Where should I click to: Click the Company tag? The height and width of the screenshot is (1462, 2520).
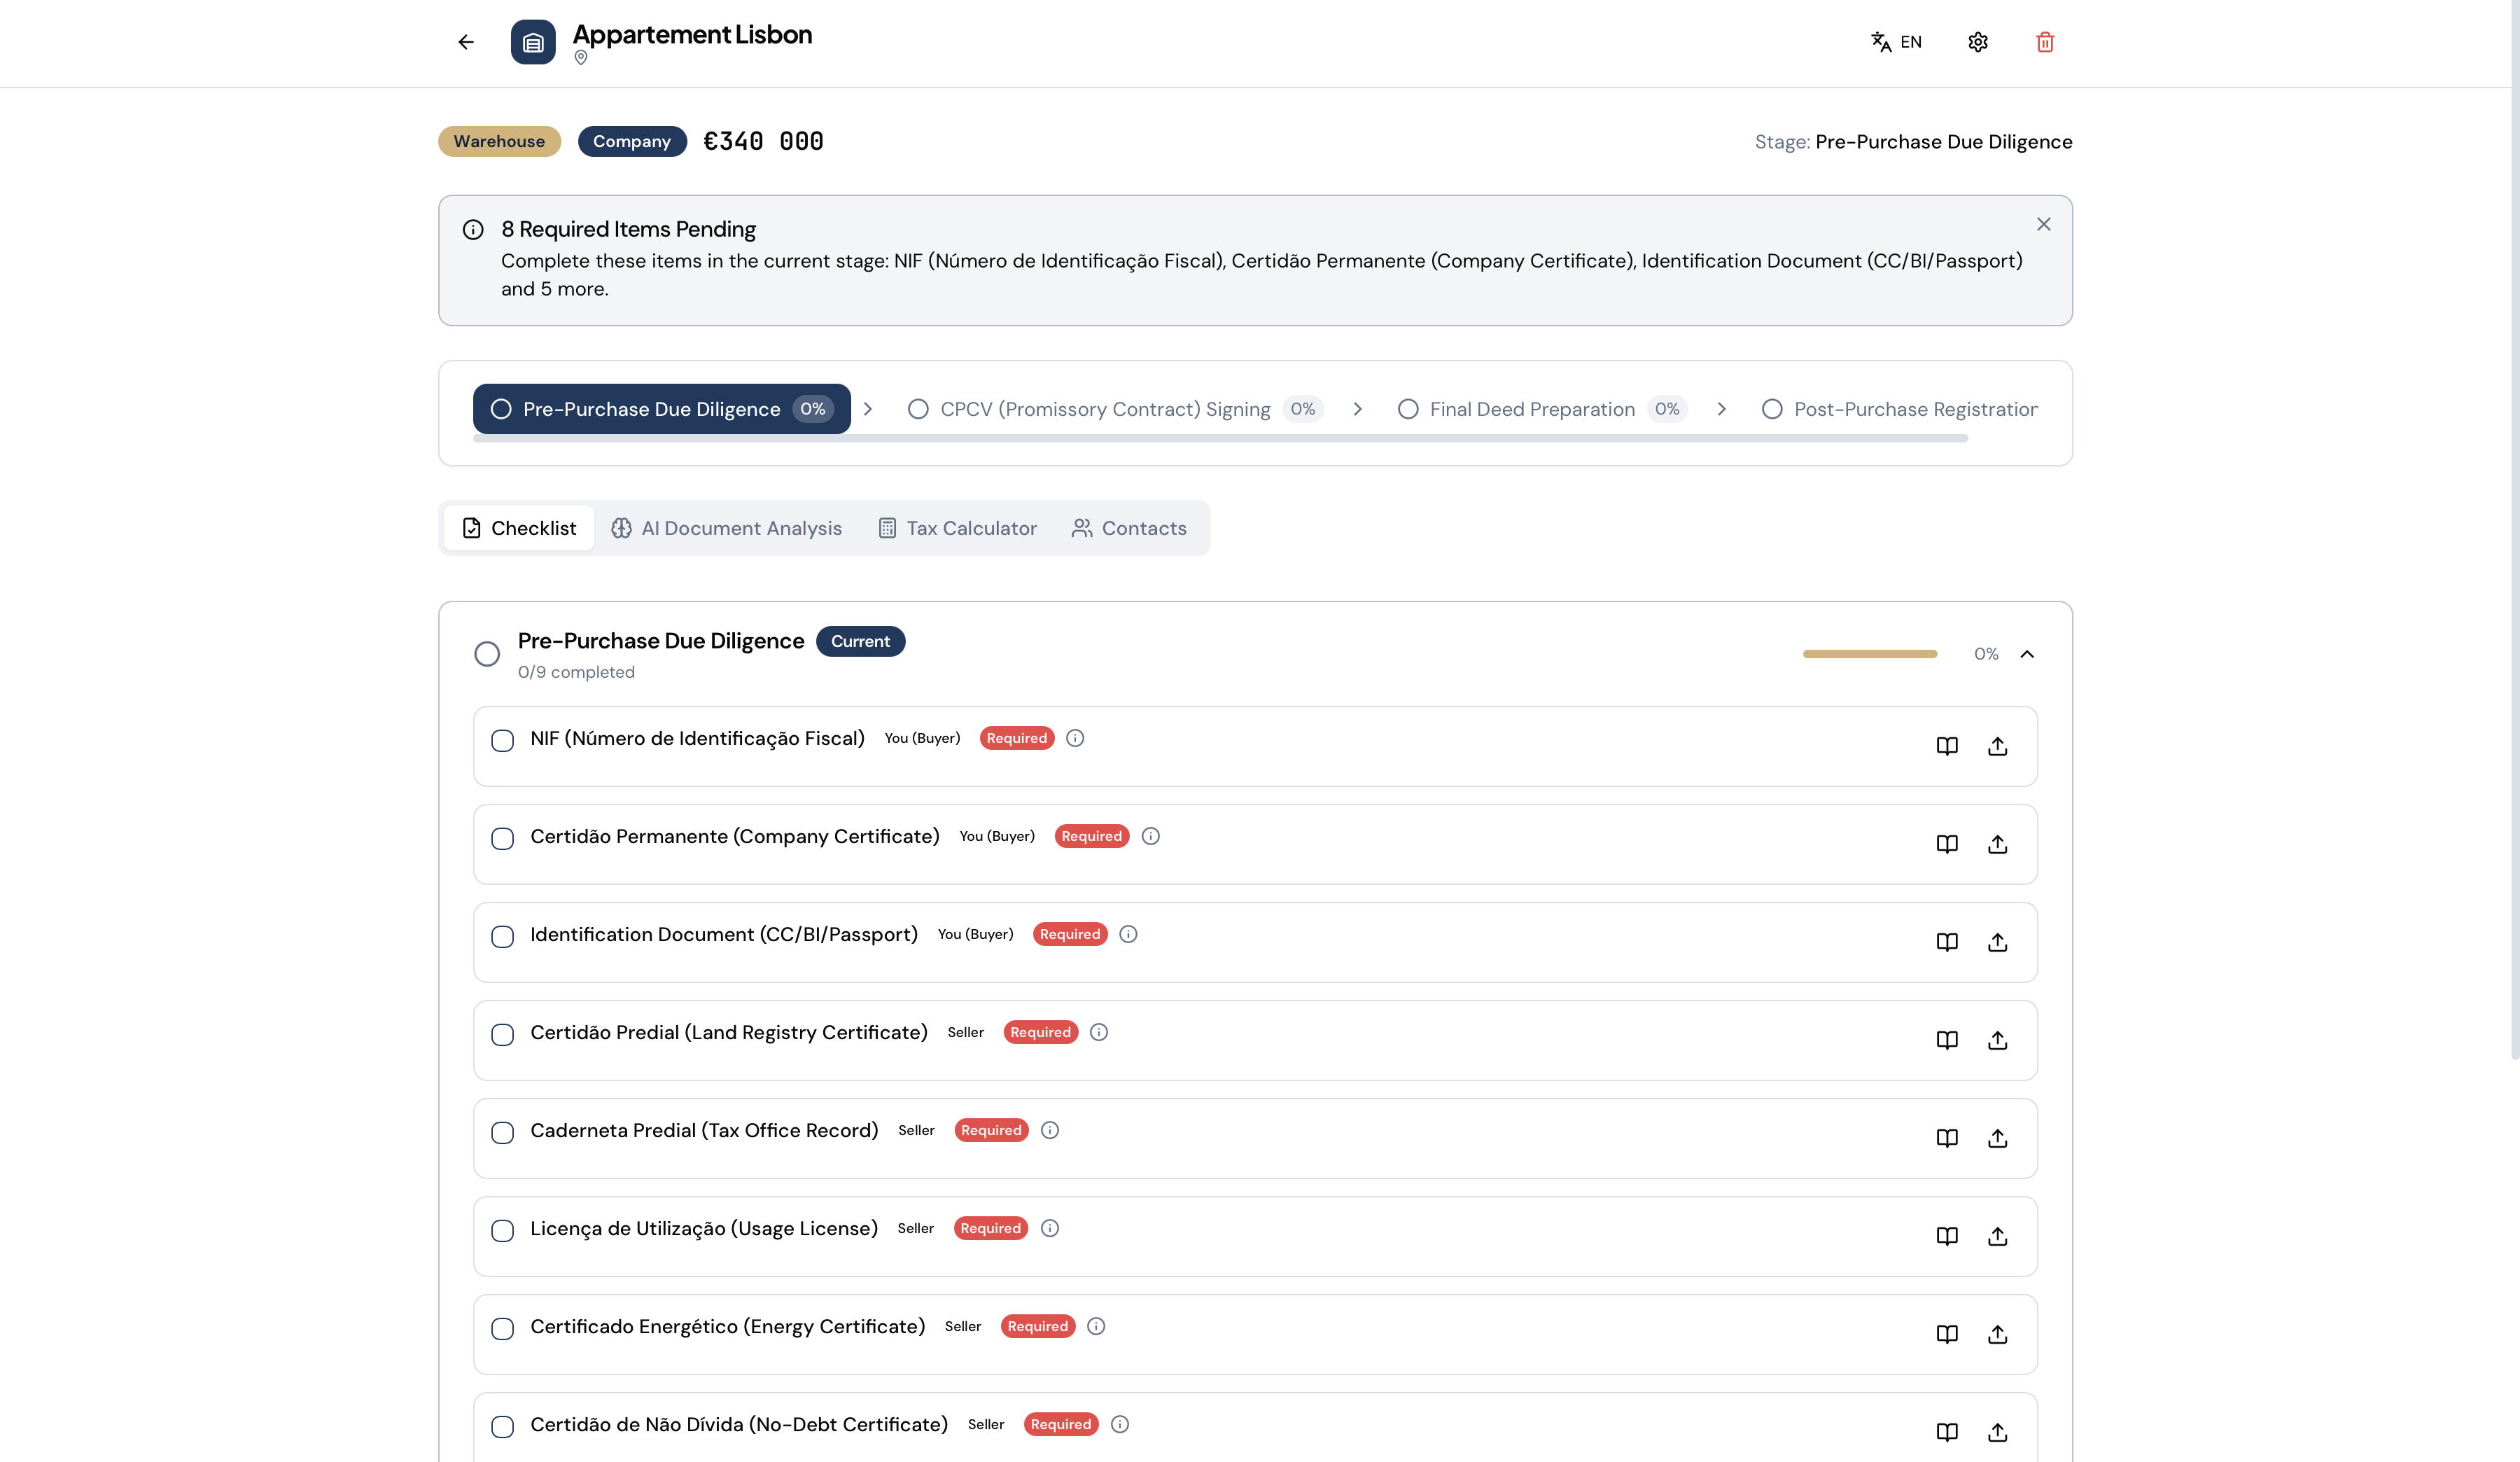[x=632, y=141]
